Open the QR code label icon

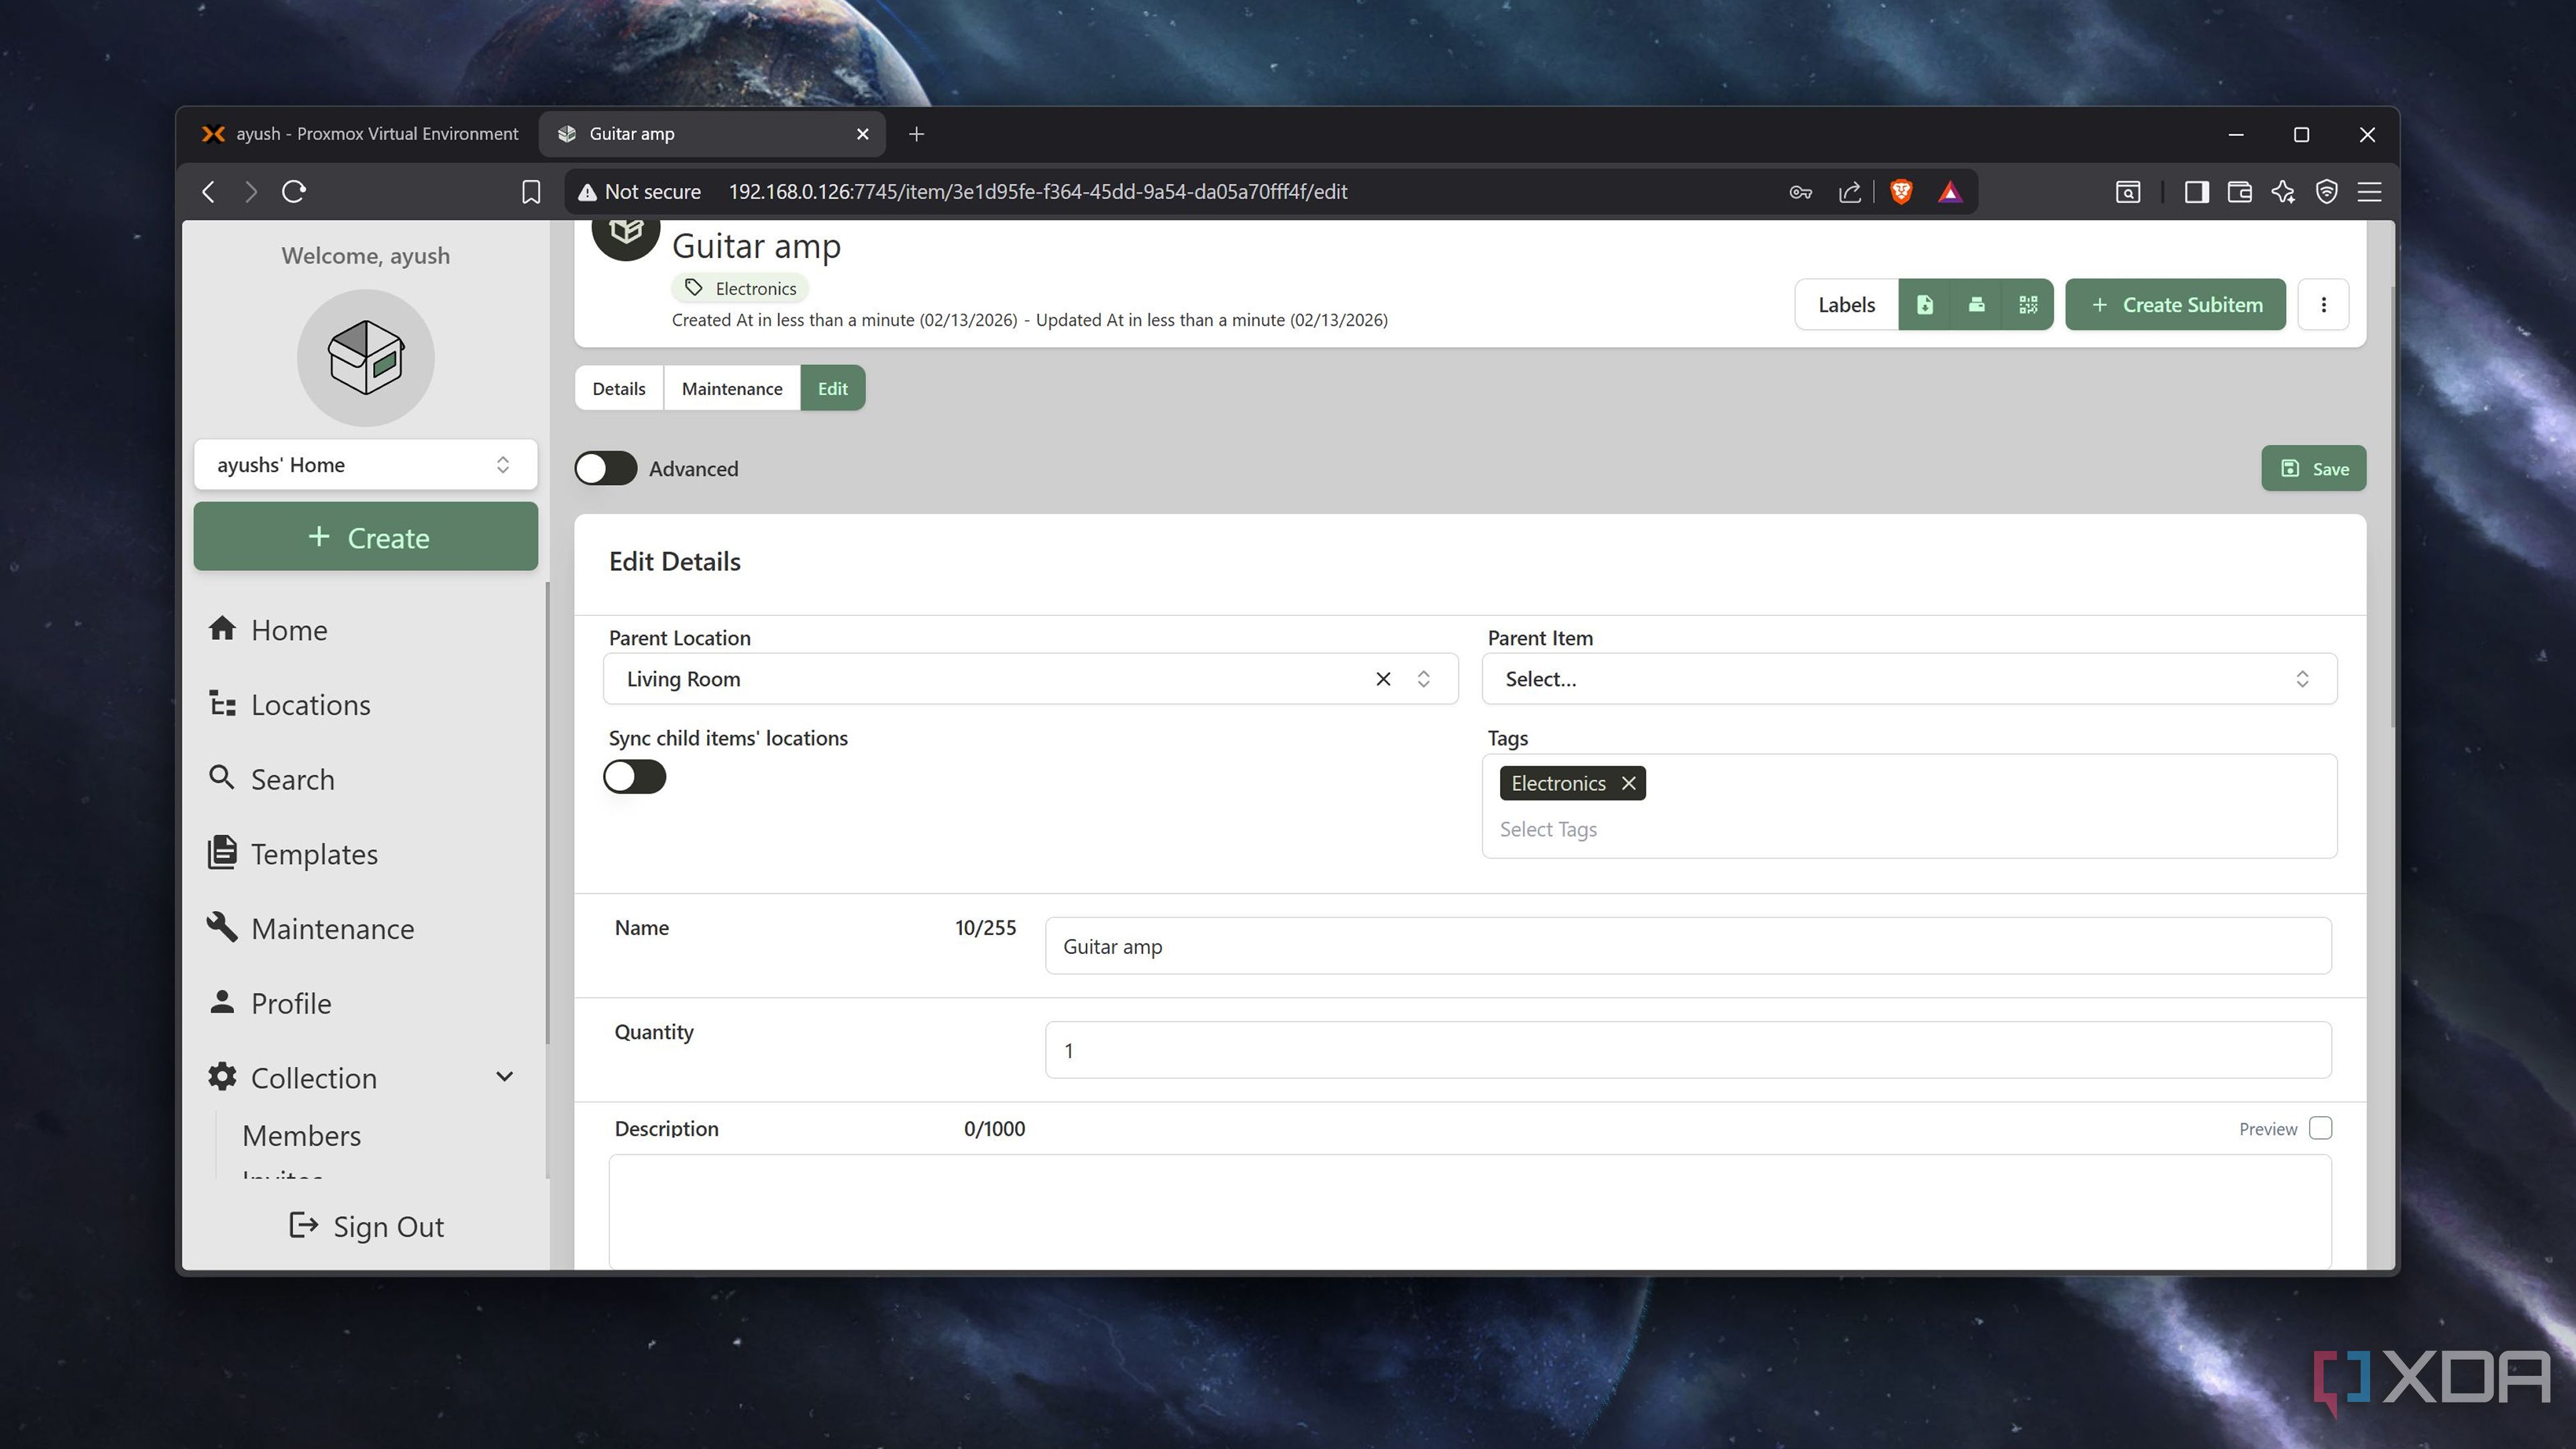[x=2028, y=304]
